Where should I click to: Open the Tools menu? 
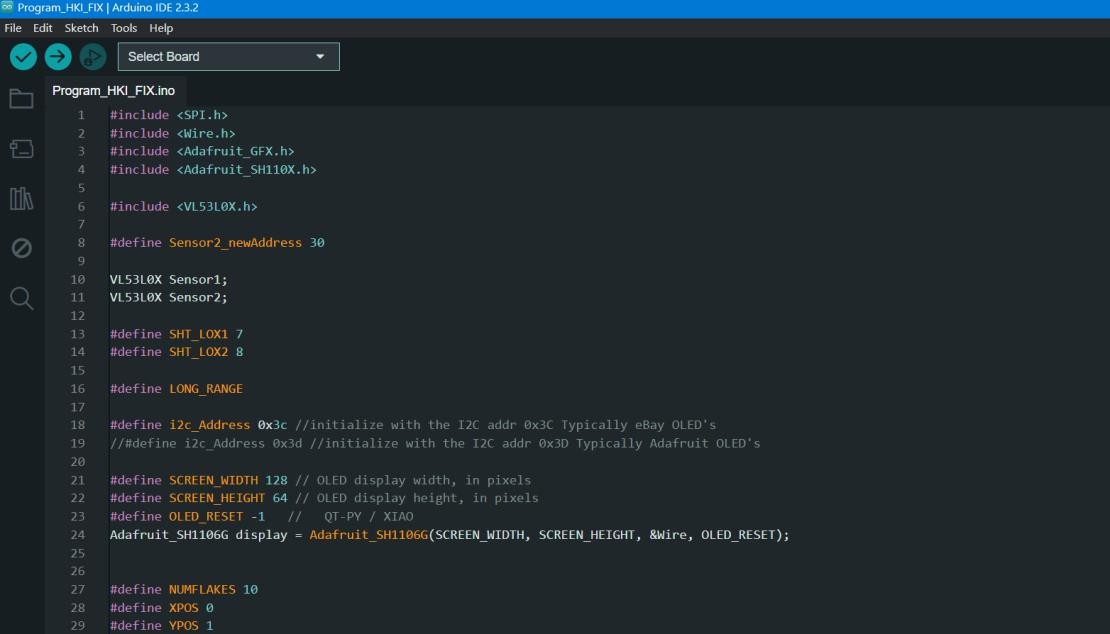click(x=124, y=28)
